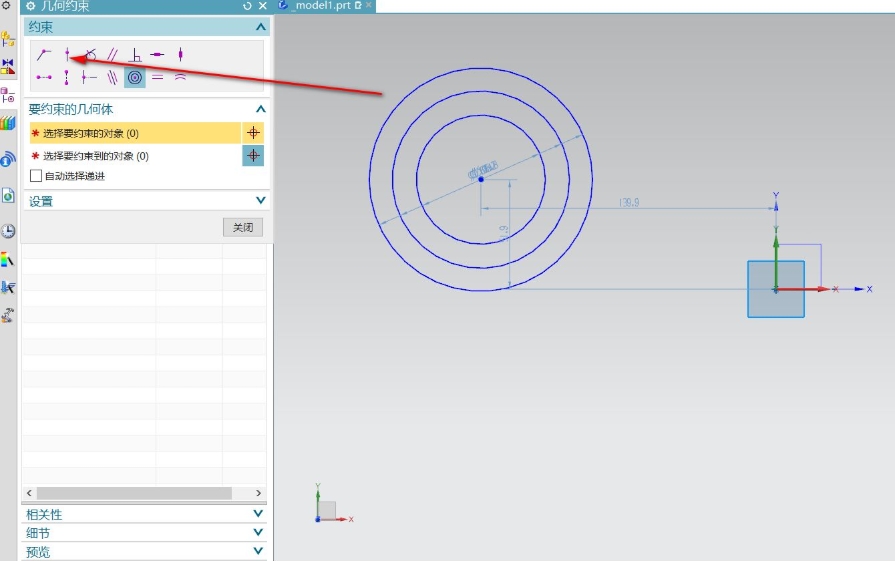Select the Vertical constraint icon

pyautogui.click(x=180, y=55)
